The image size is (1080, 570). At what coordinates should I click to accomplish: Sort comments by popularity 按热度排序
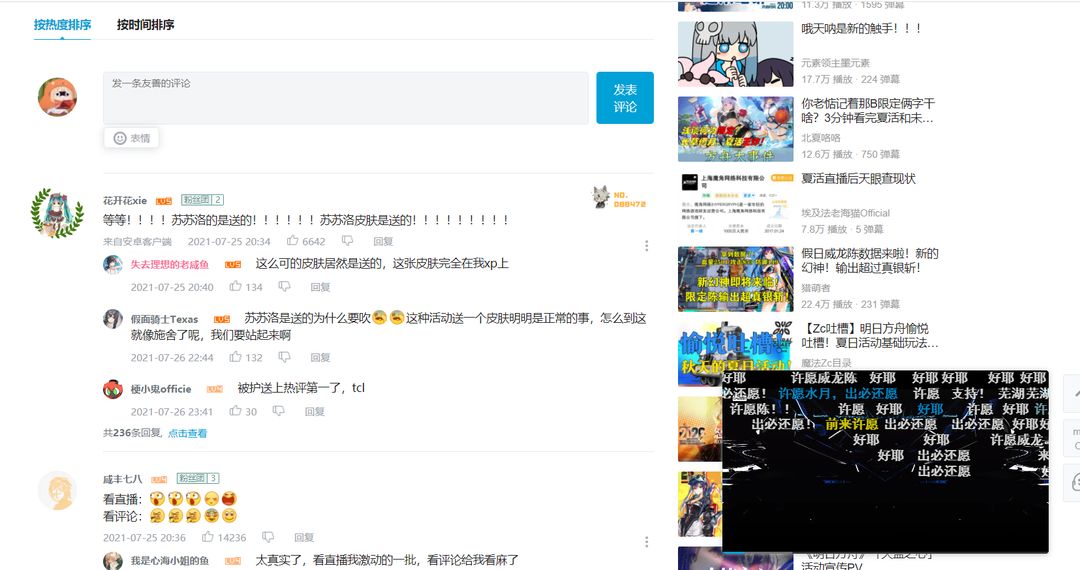click(x=62, y=25)
